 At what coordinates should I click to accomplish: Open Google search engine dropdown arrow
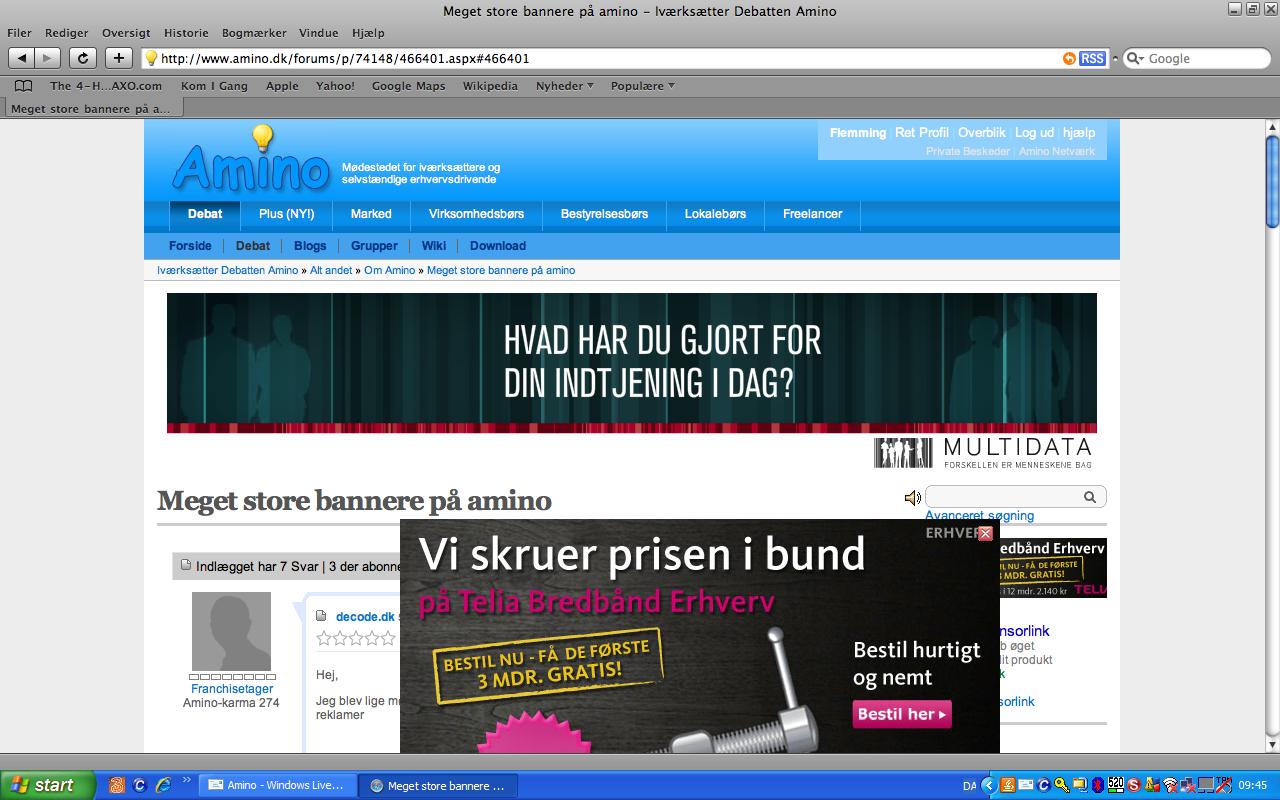click(1136, 59)
